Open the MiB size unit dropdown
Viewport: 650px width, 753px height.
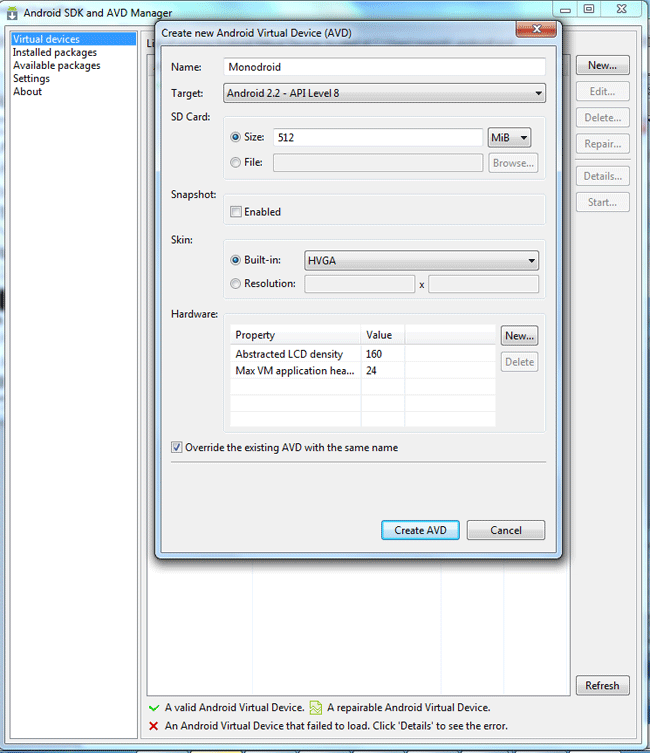pos(509,138)
